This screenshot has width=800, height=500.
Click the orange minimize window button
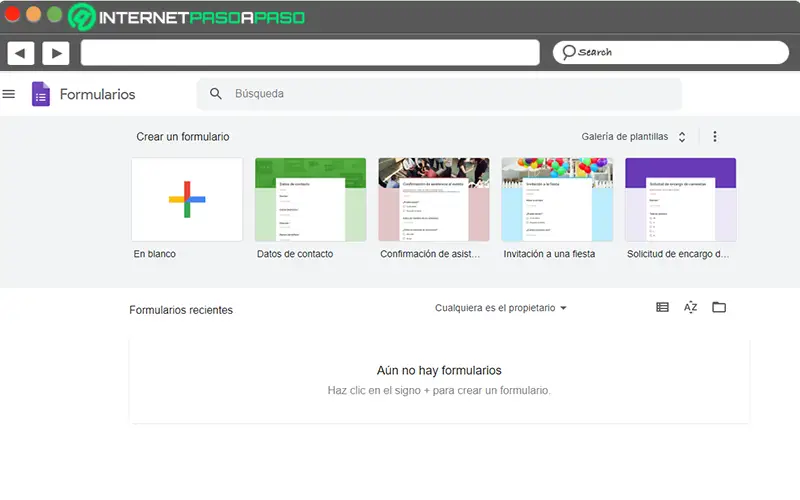pos(33,14)
